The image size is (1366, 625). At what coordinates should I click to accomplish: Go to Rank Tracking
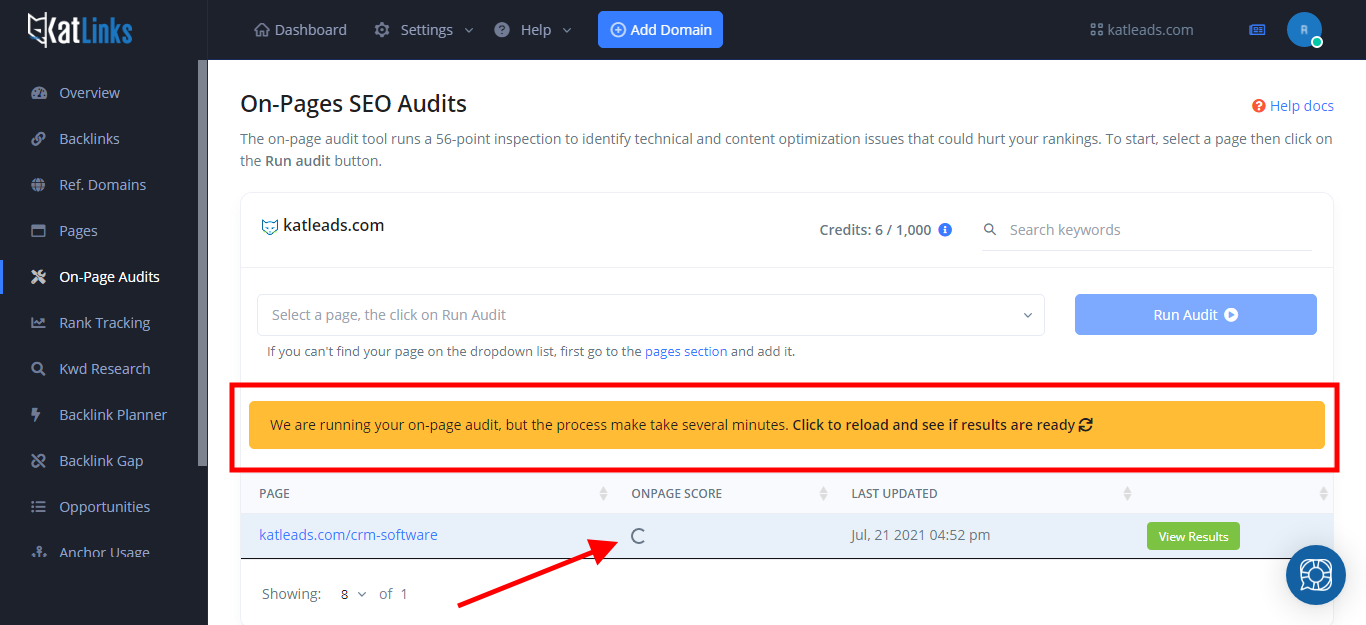click(104, 323)
